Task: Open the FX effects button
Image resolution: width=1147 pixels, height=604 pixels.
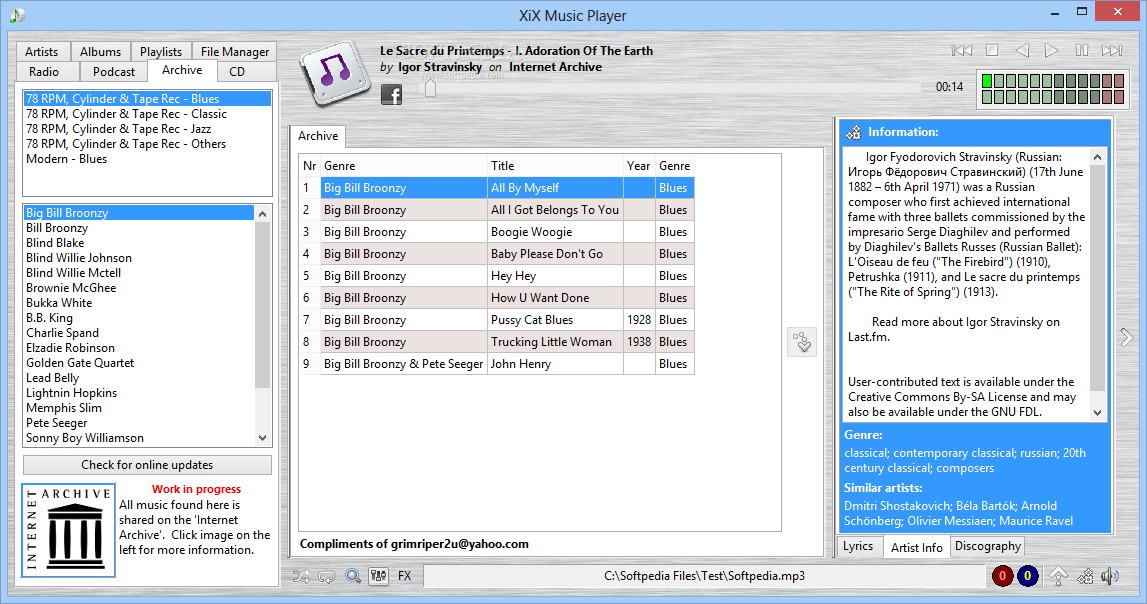Action: [x=405, y=576]
